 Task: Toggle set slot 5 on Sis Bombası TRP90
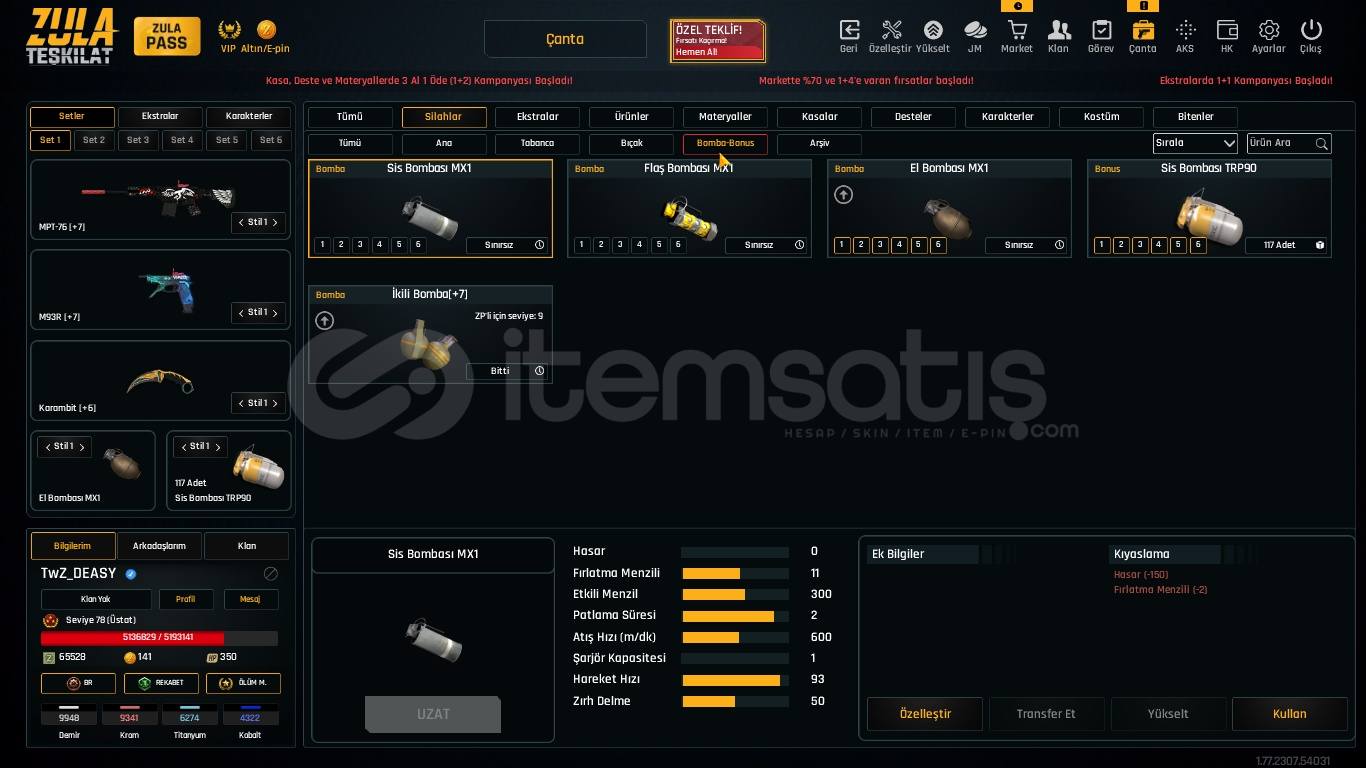[x=1178, y=245]
